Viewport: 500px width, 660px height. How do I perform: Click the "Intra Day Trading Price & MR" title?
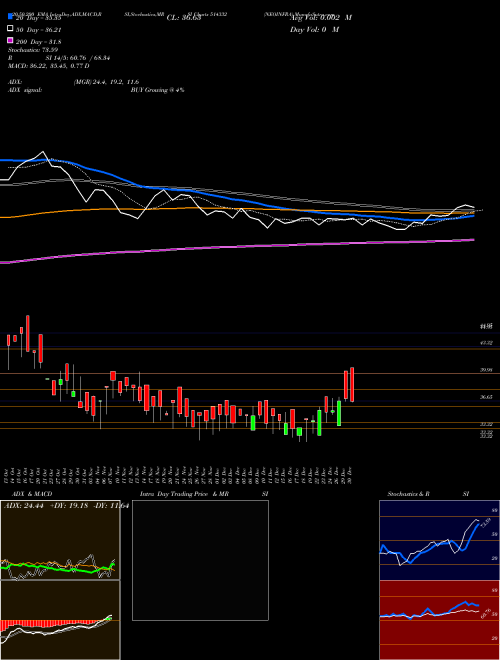click(184, 494)
